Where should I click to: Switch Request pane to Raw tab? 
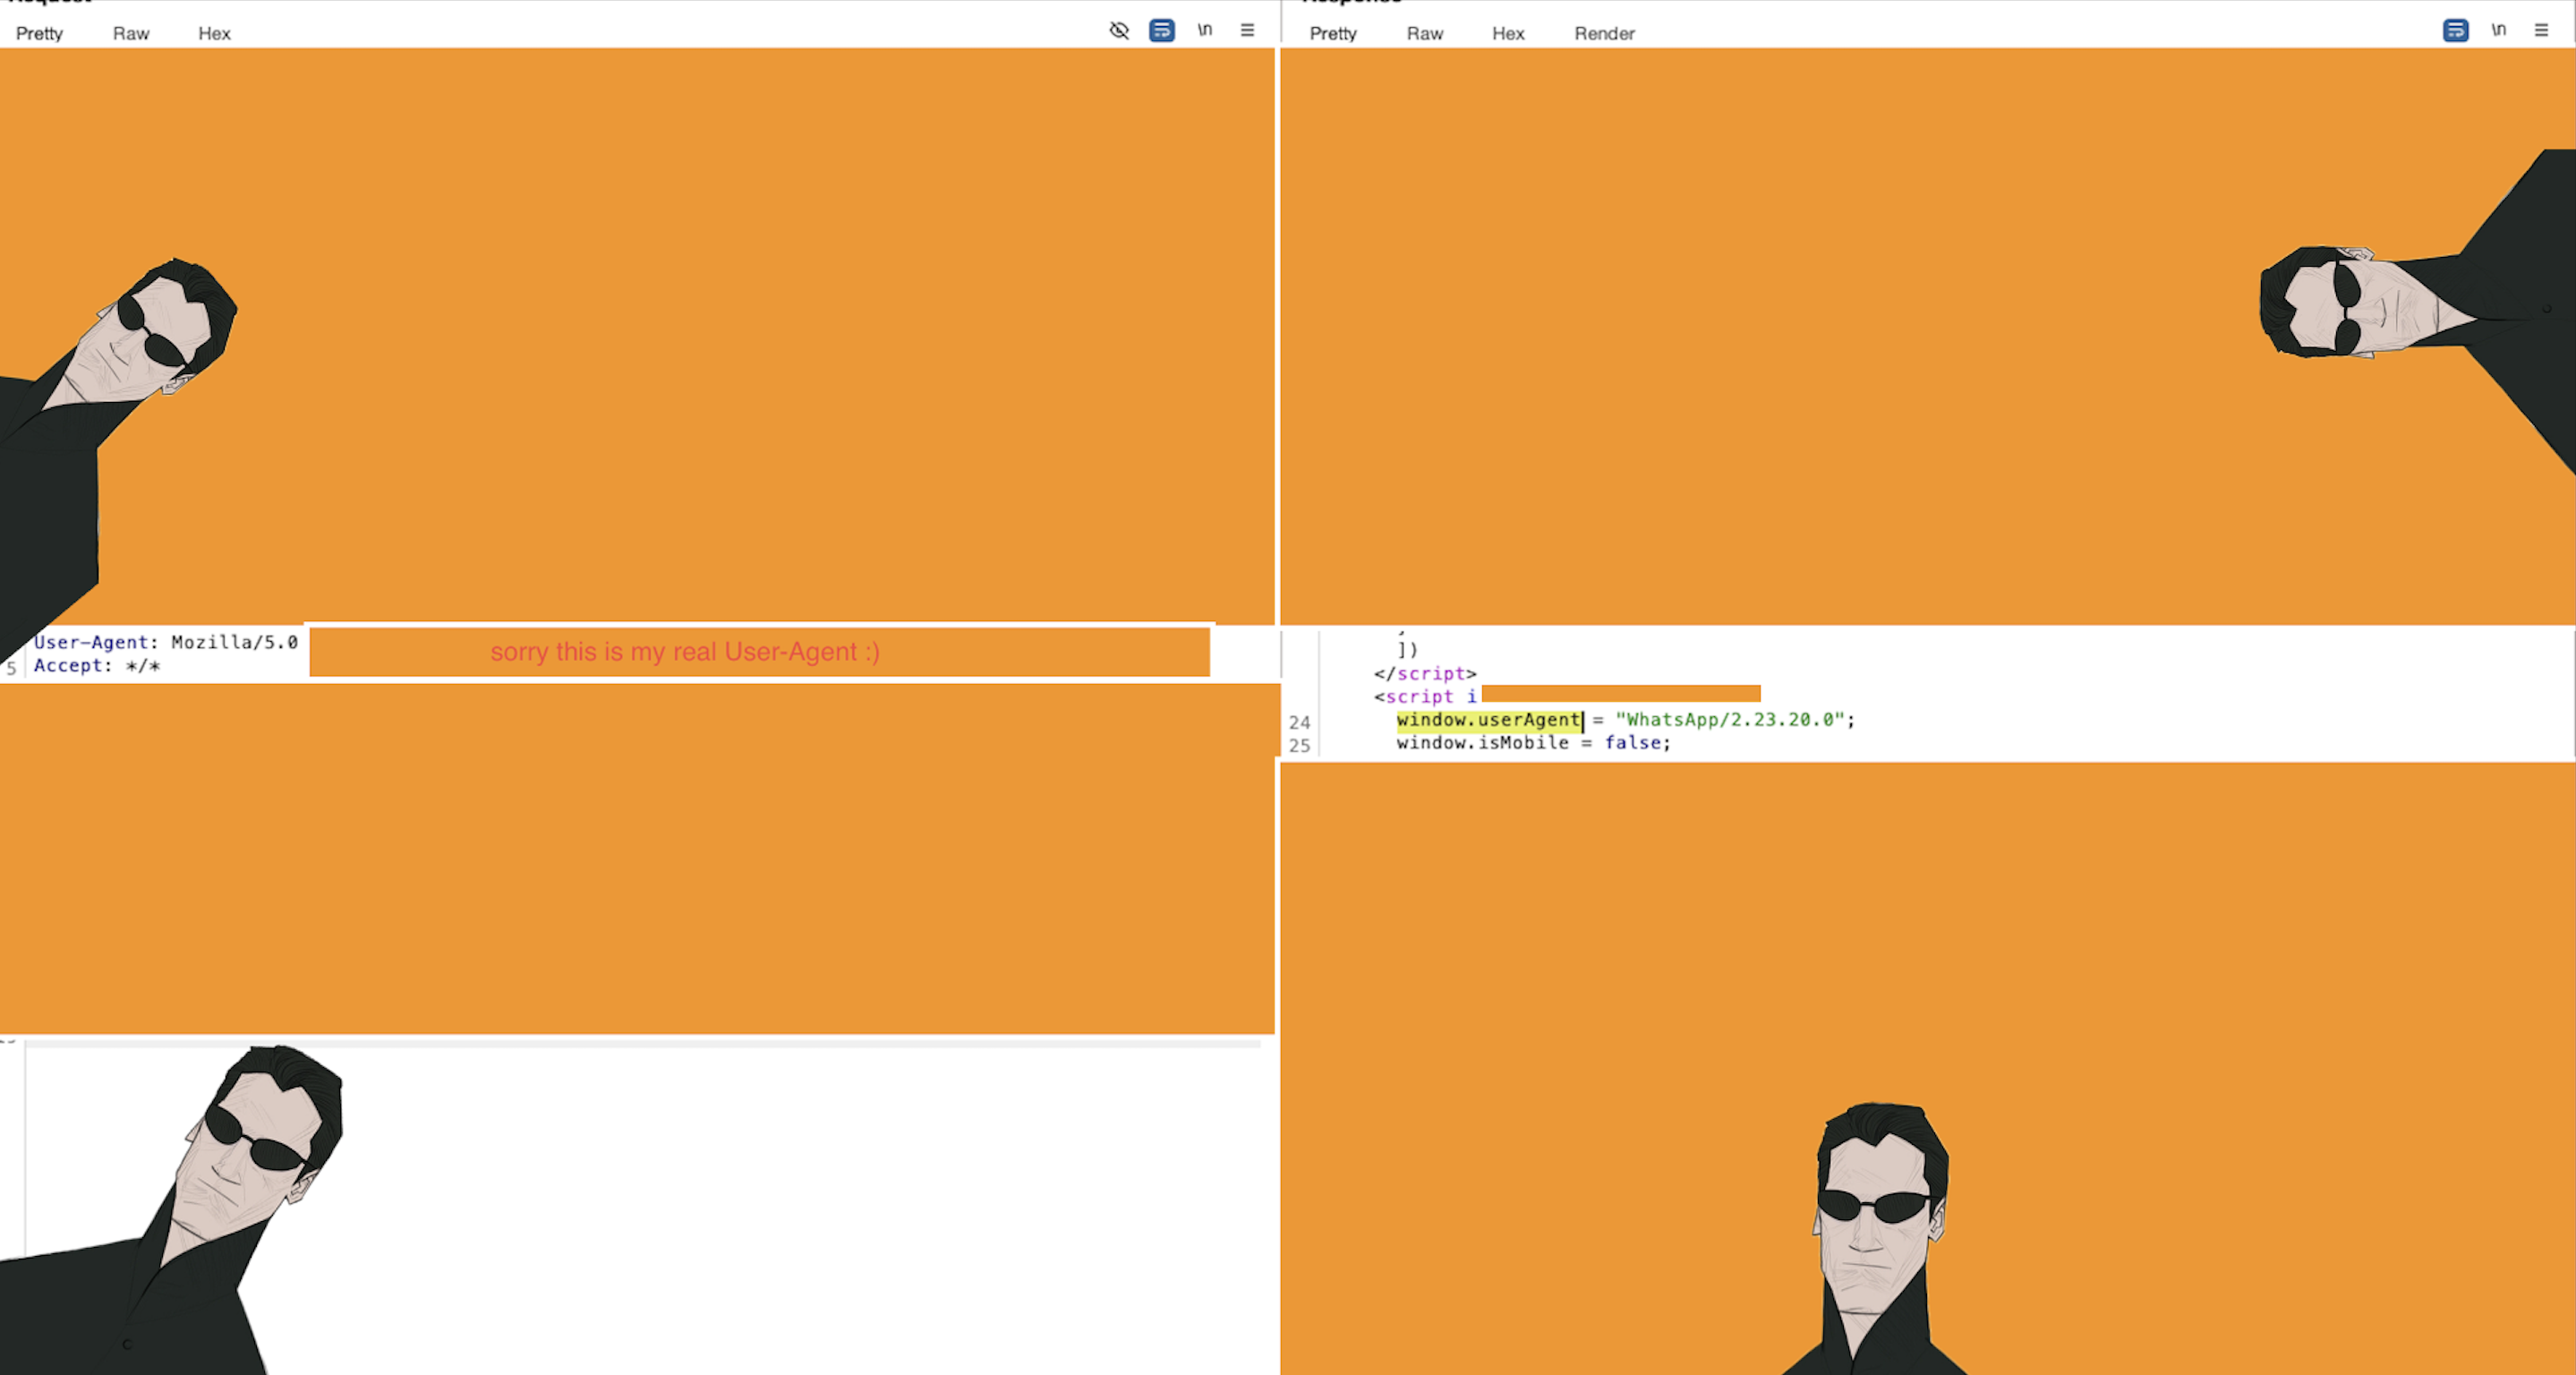click(x=131, y=33)
